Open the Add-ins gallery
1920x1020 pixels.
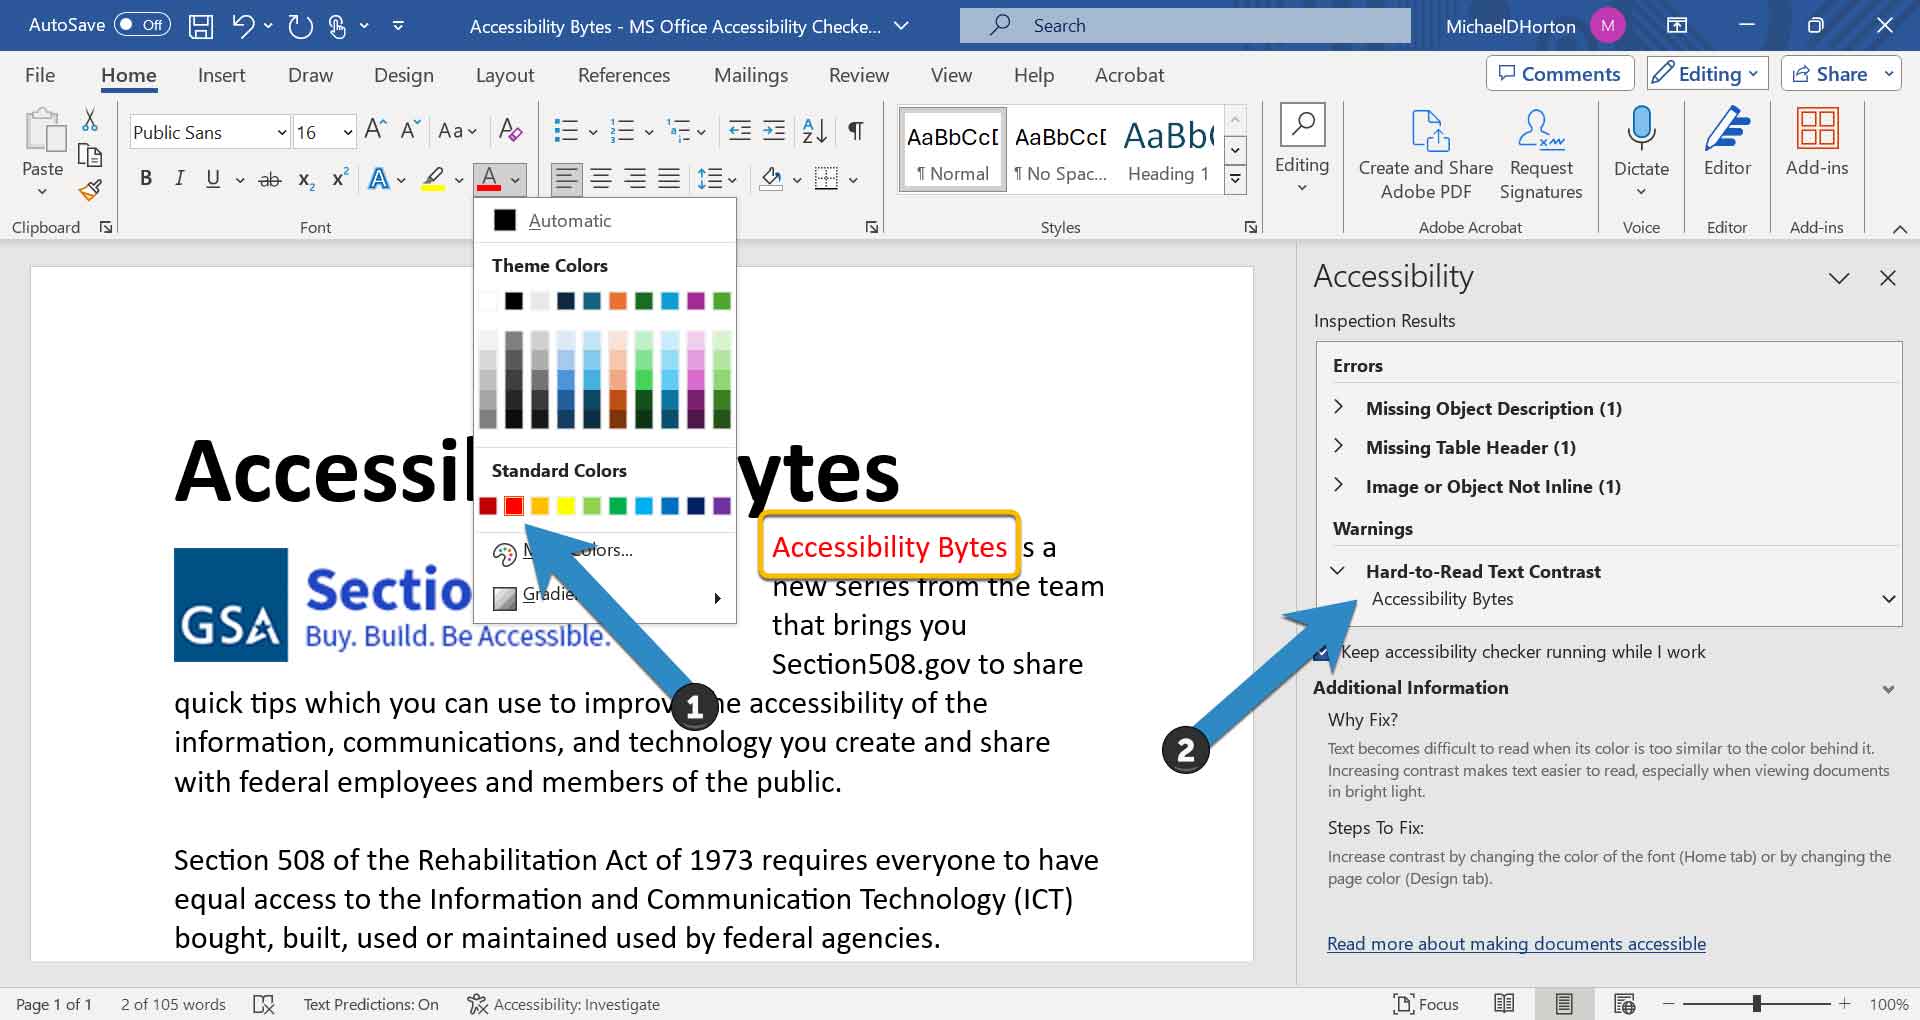1817,143
